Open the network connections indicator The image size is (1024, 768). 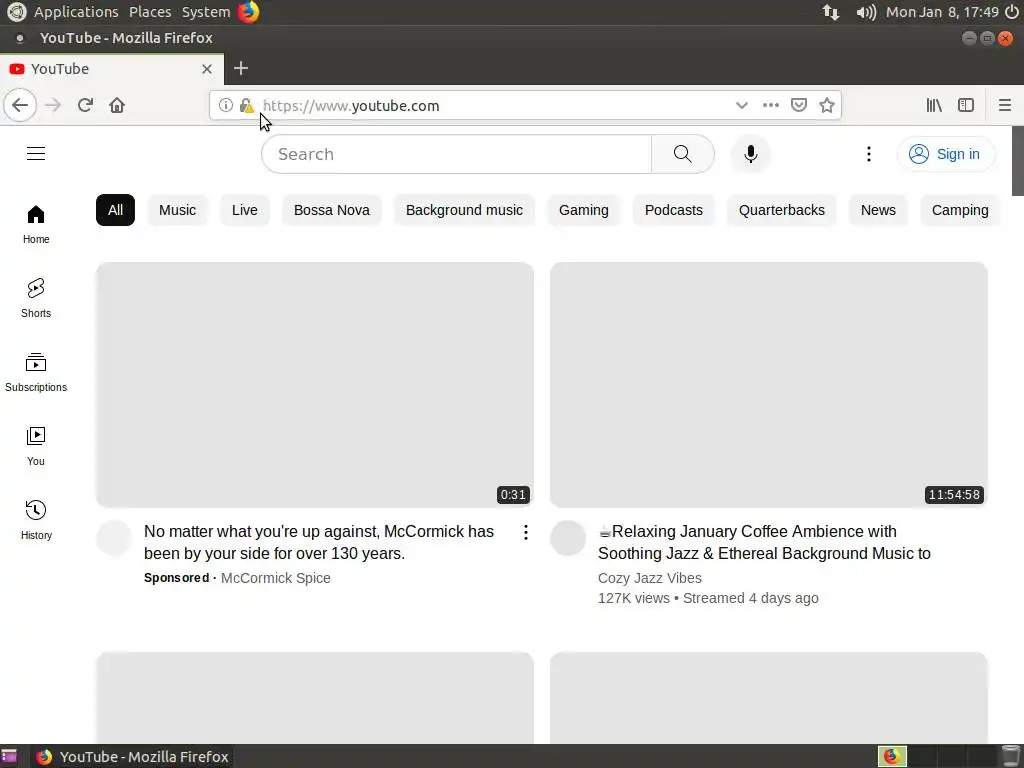tap(831, 12)
